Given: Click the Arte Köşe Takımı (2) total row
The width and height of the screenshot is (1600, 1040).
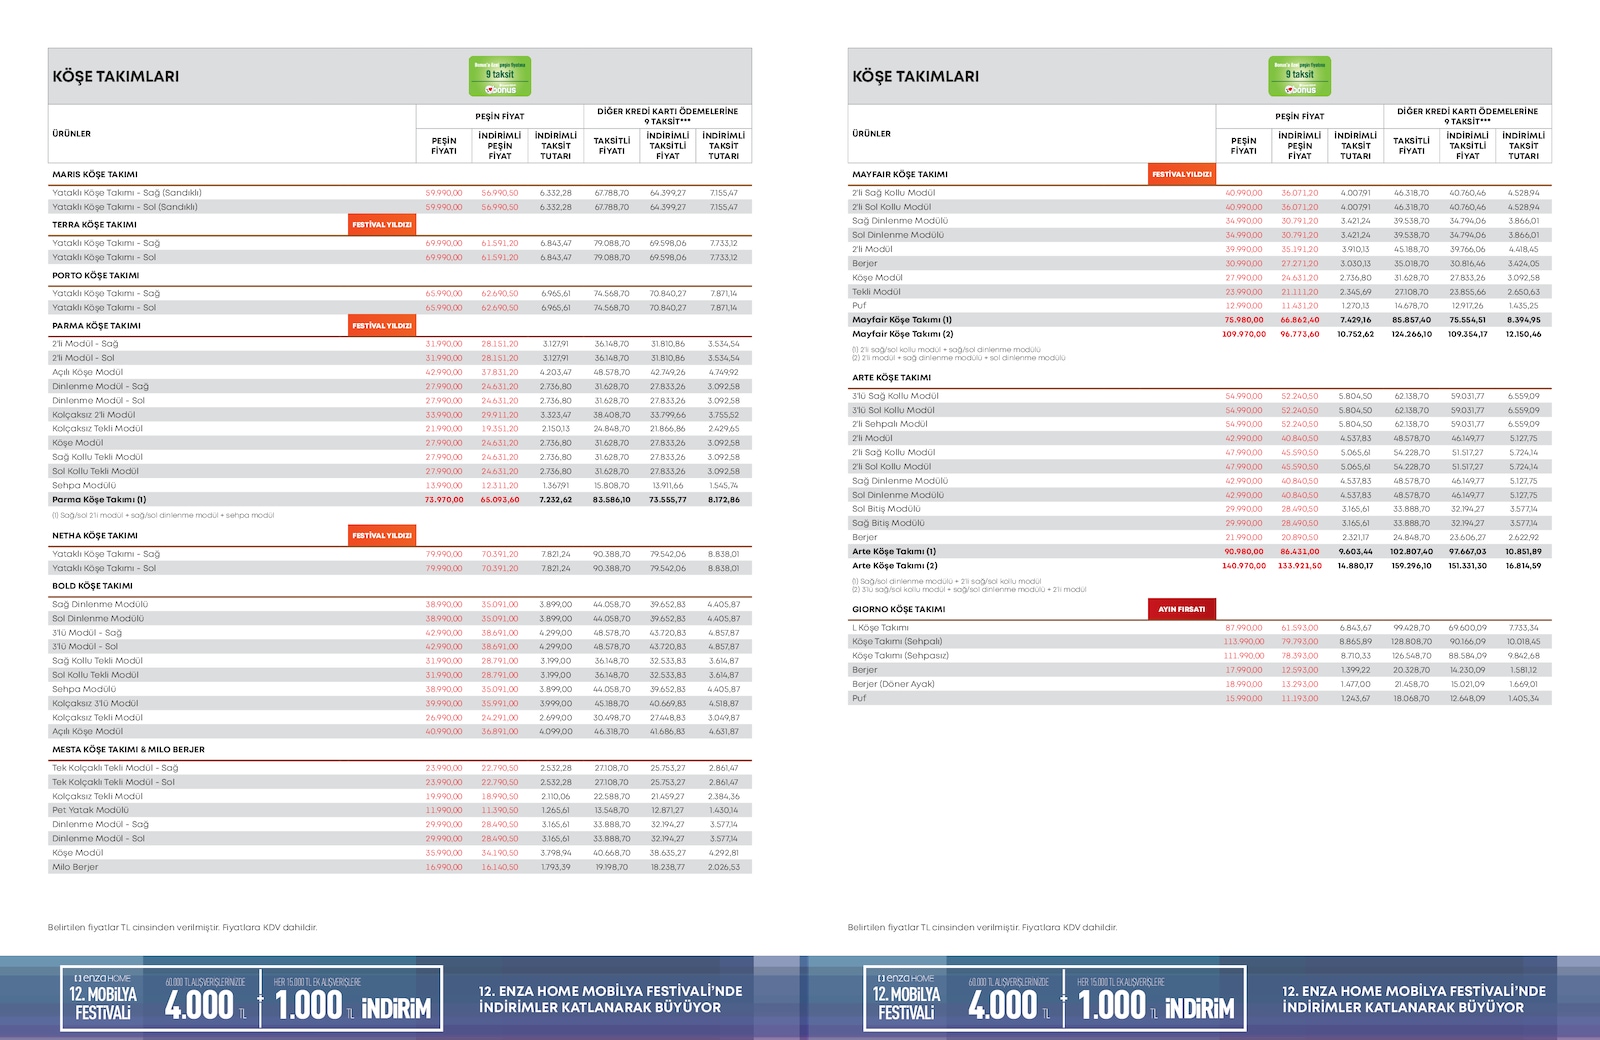Looking at the screenshot, I should 1200,565.
